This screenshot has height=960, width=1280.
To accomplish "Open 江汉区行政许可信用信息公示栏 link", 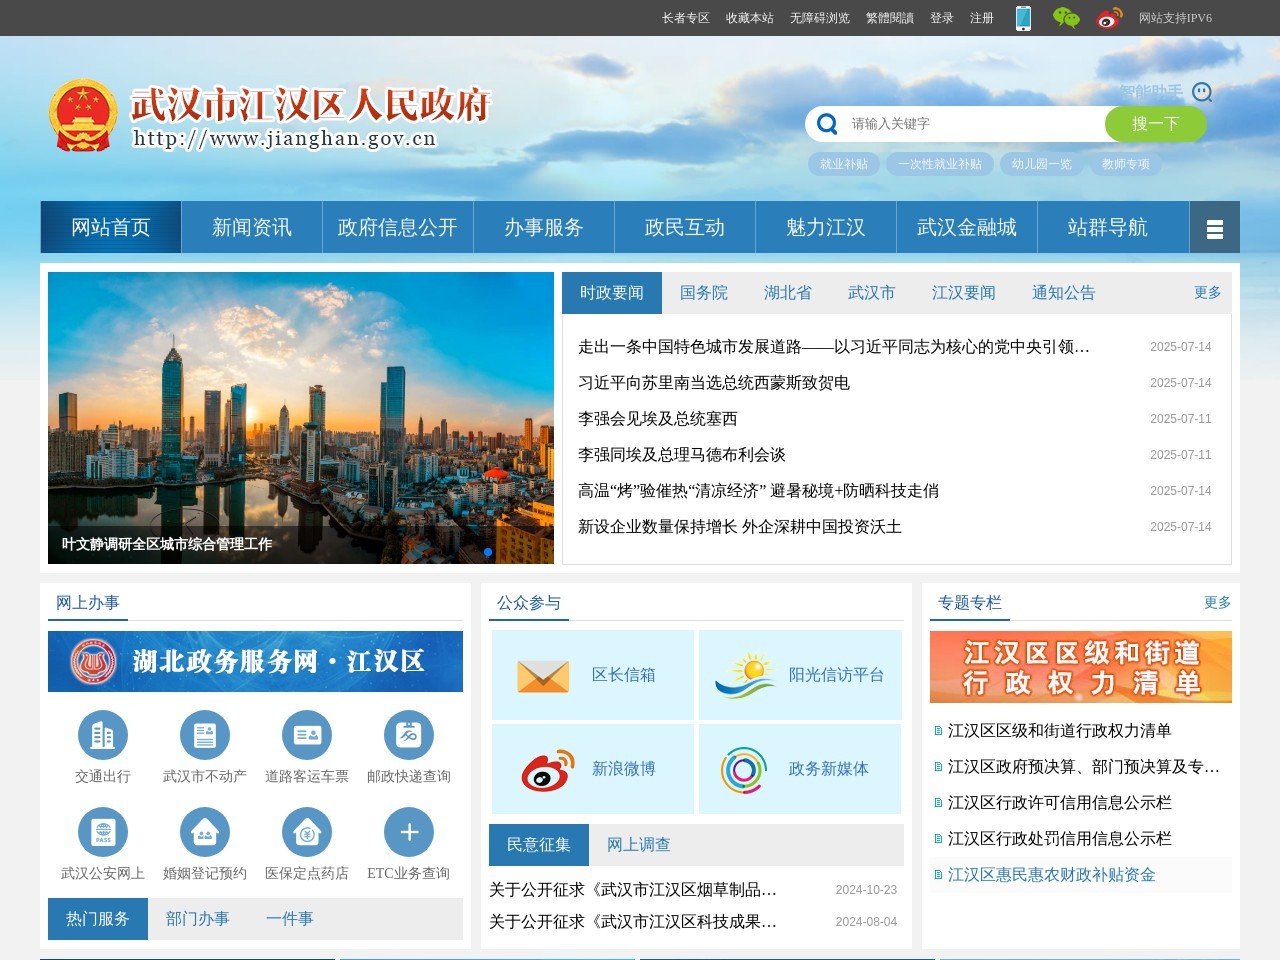I will [x=1060, y=803].
